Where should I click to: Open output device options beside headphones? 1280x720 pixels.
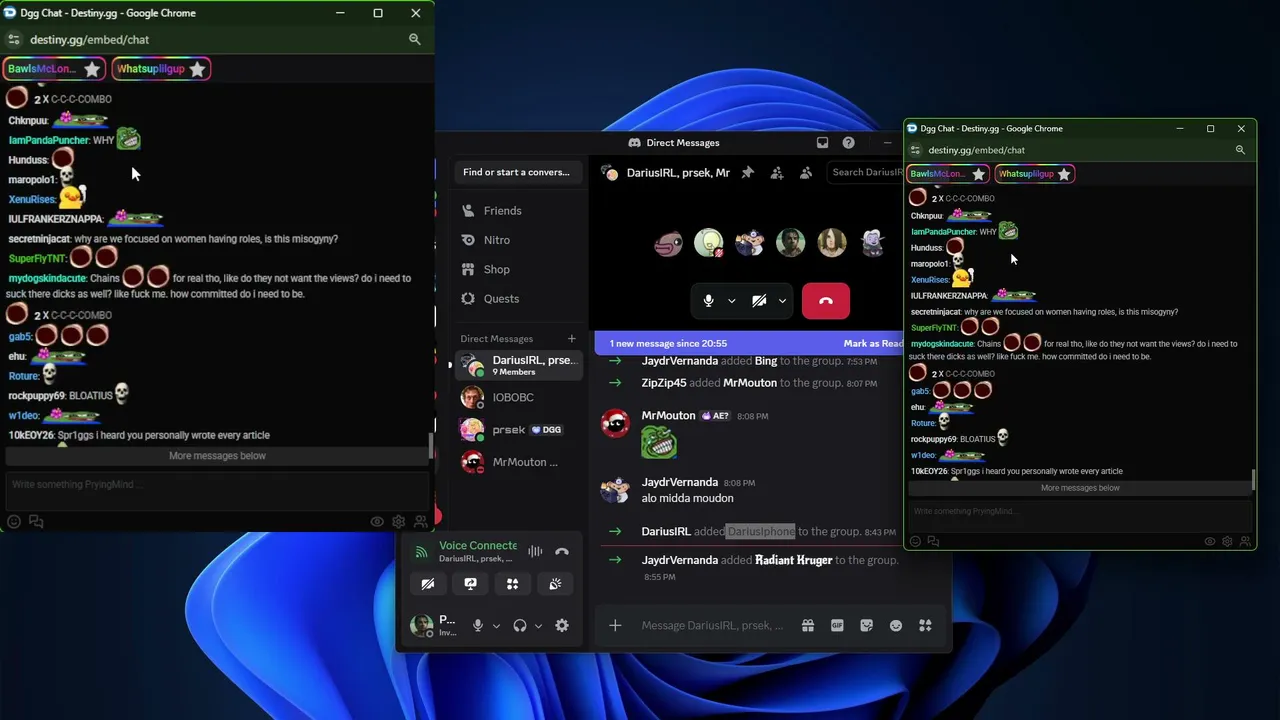pos(538,626)
